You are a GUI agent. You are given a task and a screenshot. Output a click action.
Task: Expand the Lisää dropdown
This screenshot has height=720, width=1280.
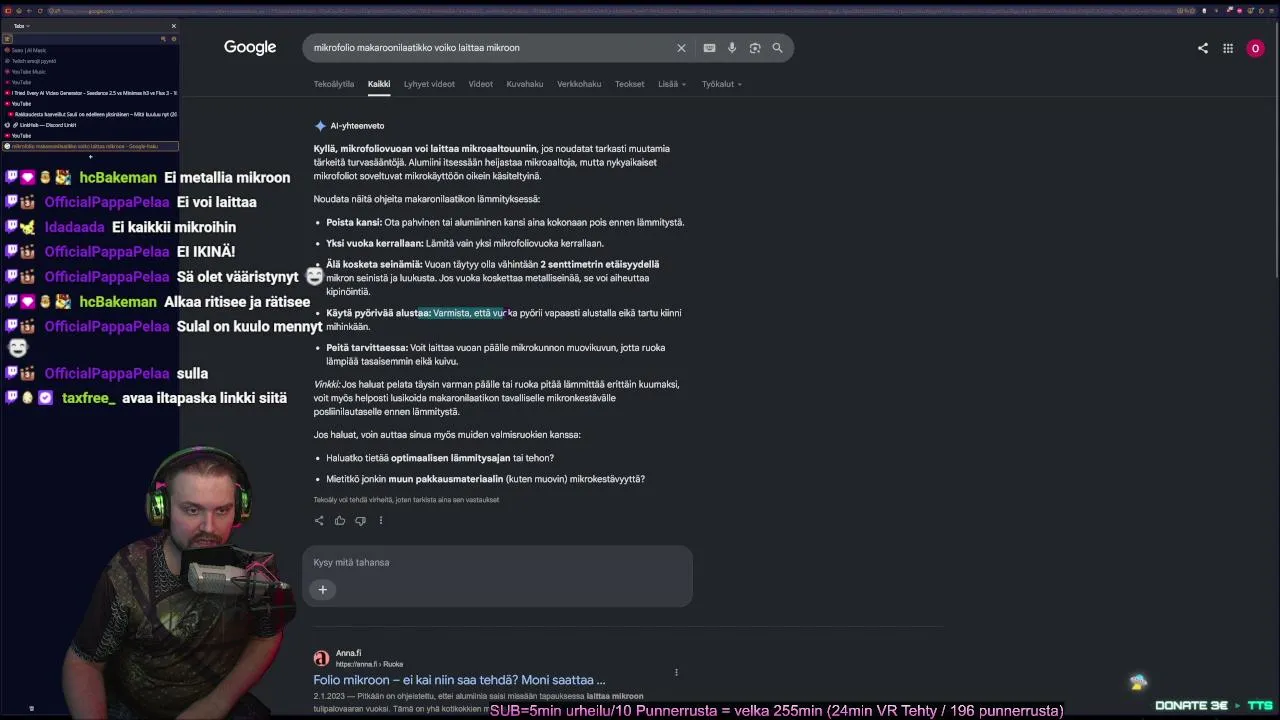(672, 84)
